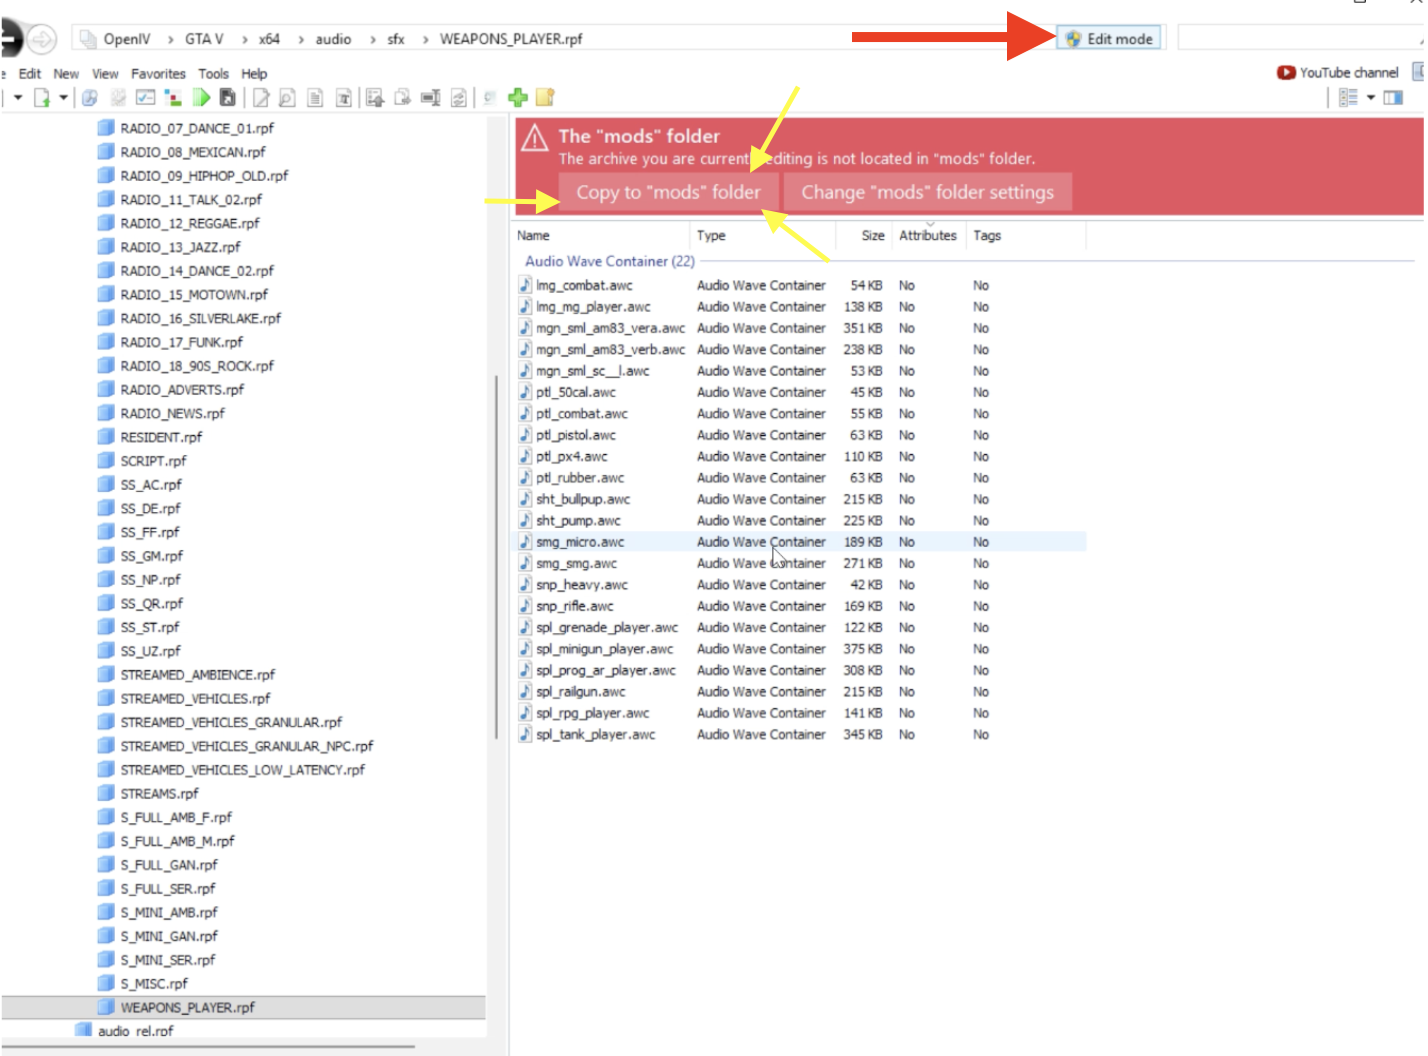Click Change "mods" folder settings button
The height and width of the screenshot is (1056, 1428).
[x=927, y=192]
